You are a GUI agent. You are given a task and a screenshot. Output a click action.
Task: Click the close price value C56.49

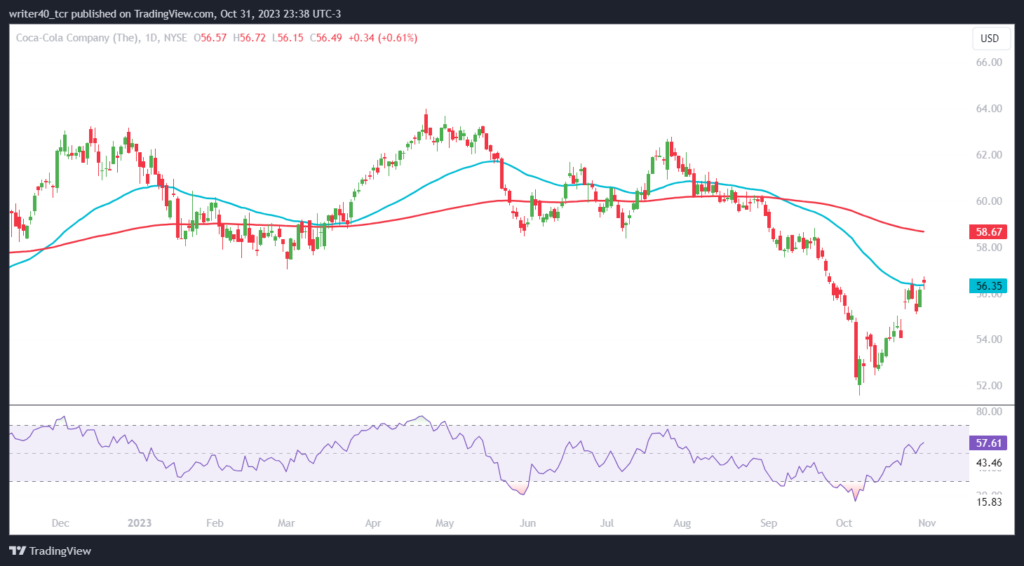325,38
